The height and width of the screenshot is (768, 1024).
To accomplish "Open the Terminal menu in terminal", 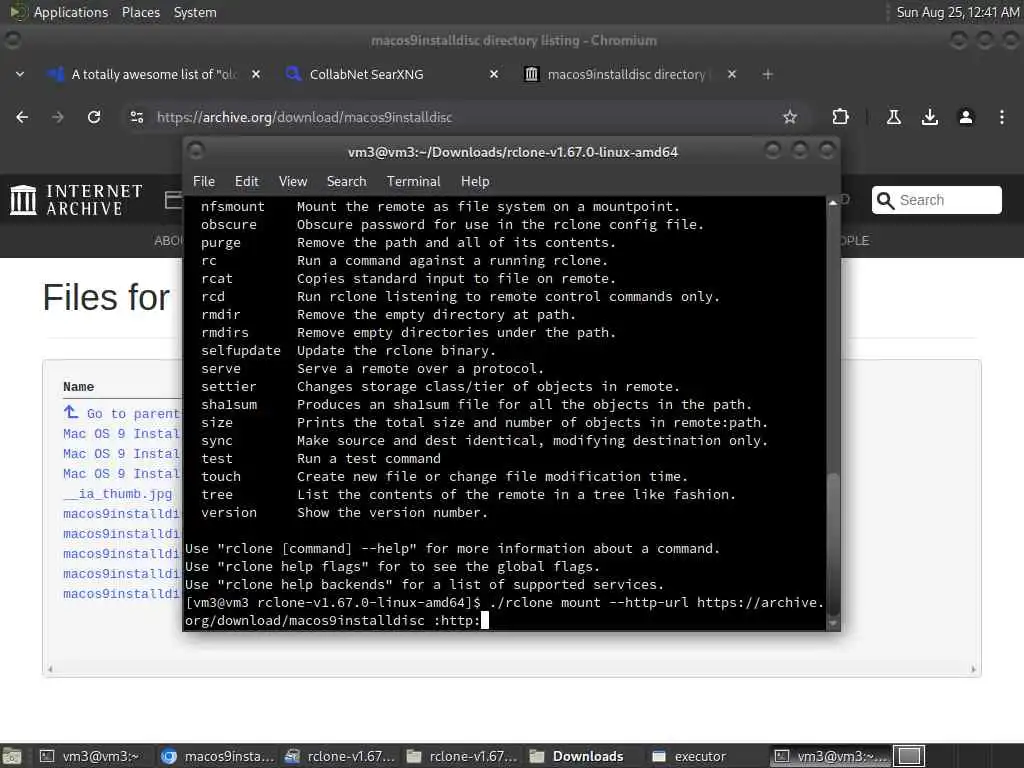I will (x=413, y=182).
